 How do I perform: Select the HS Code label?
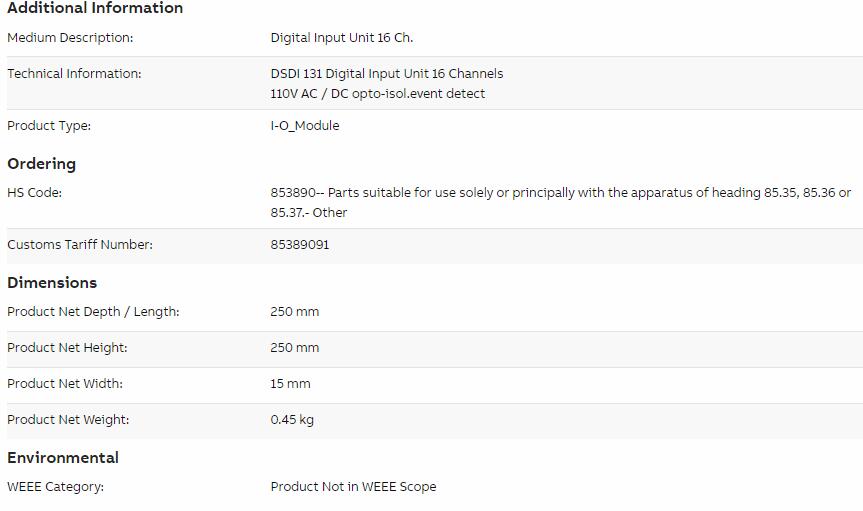pos(34,193)
